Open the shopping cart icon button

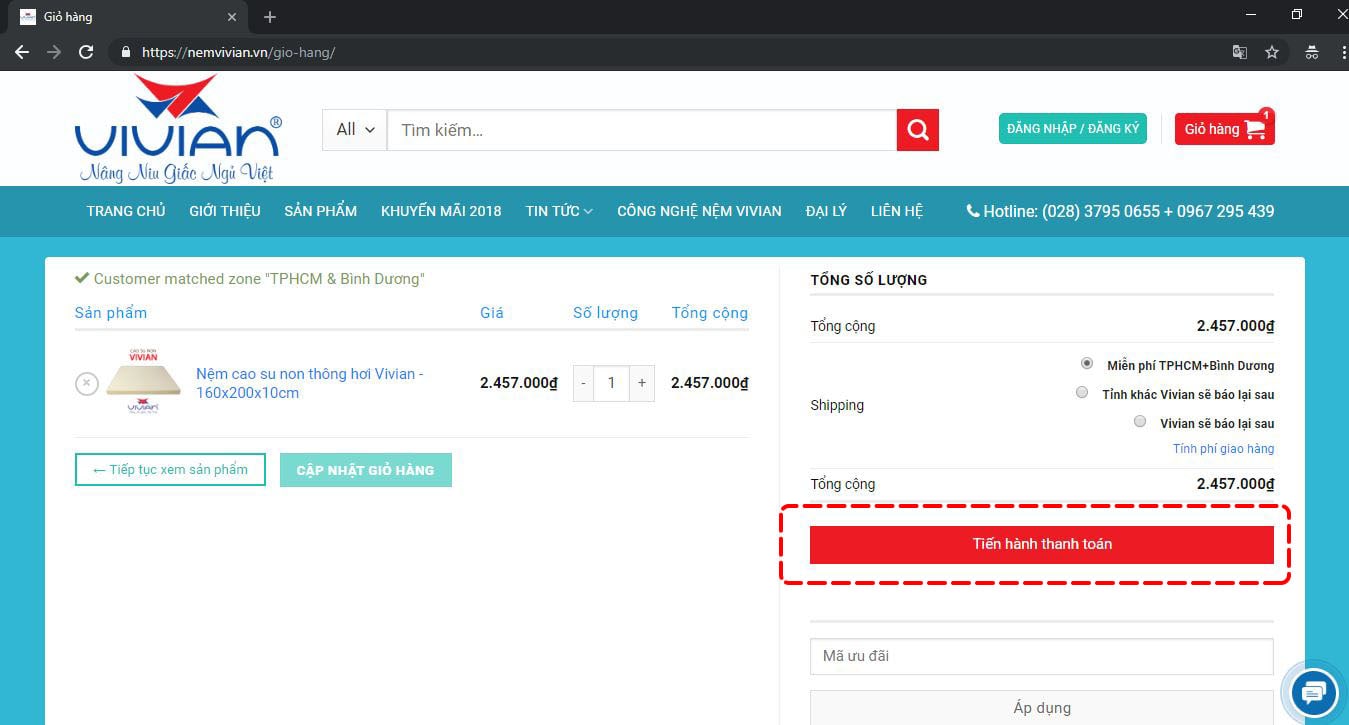click(1225, 129)
